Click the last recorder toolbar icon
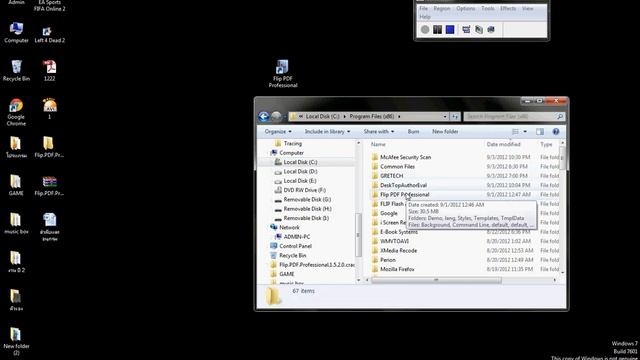 (x=491, y=29)
